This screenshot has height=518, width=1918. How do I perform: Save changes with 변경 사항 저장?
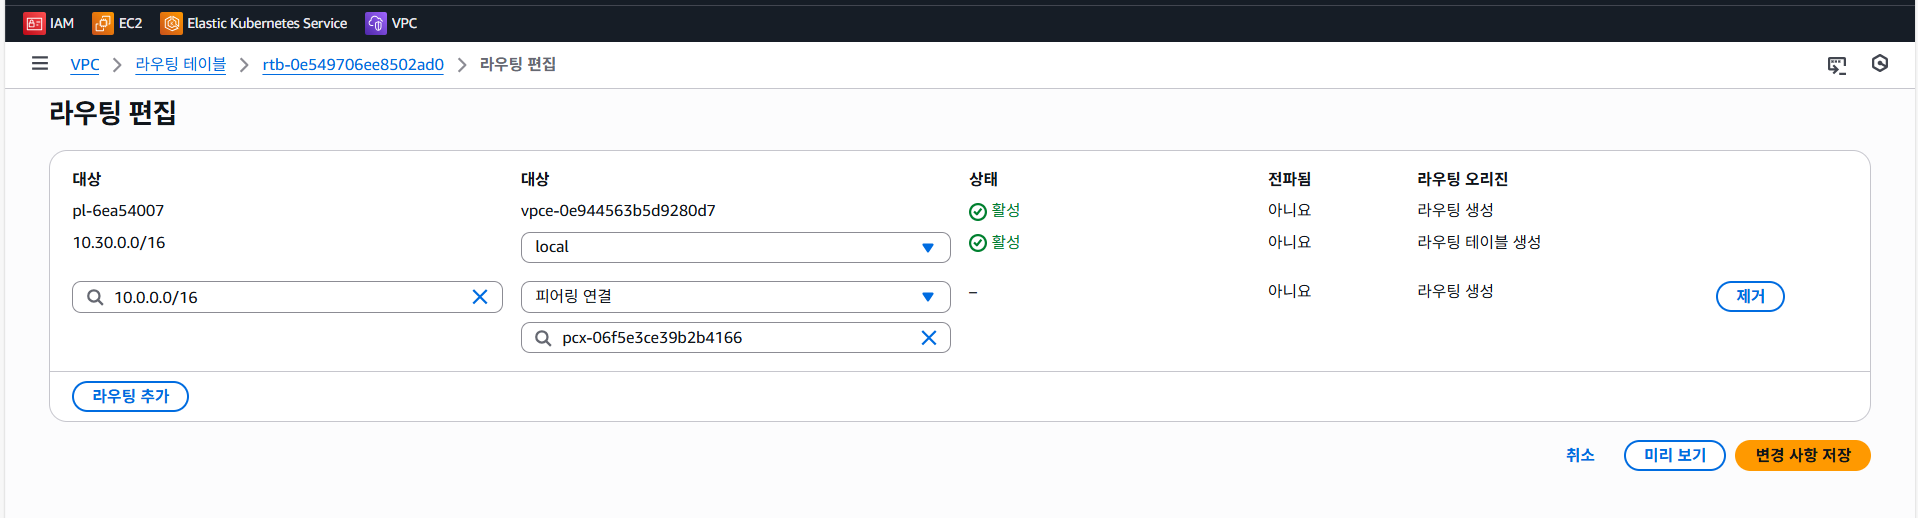coord(1803,455)
